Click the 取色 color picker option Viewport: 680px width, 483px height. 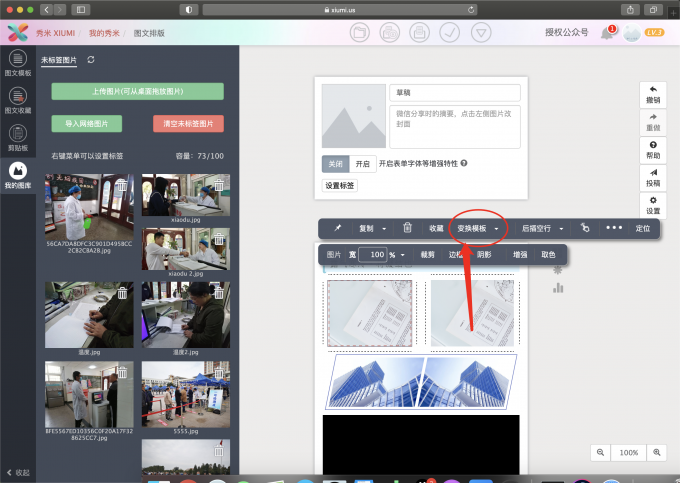coord(548,255)
